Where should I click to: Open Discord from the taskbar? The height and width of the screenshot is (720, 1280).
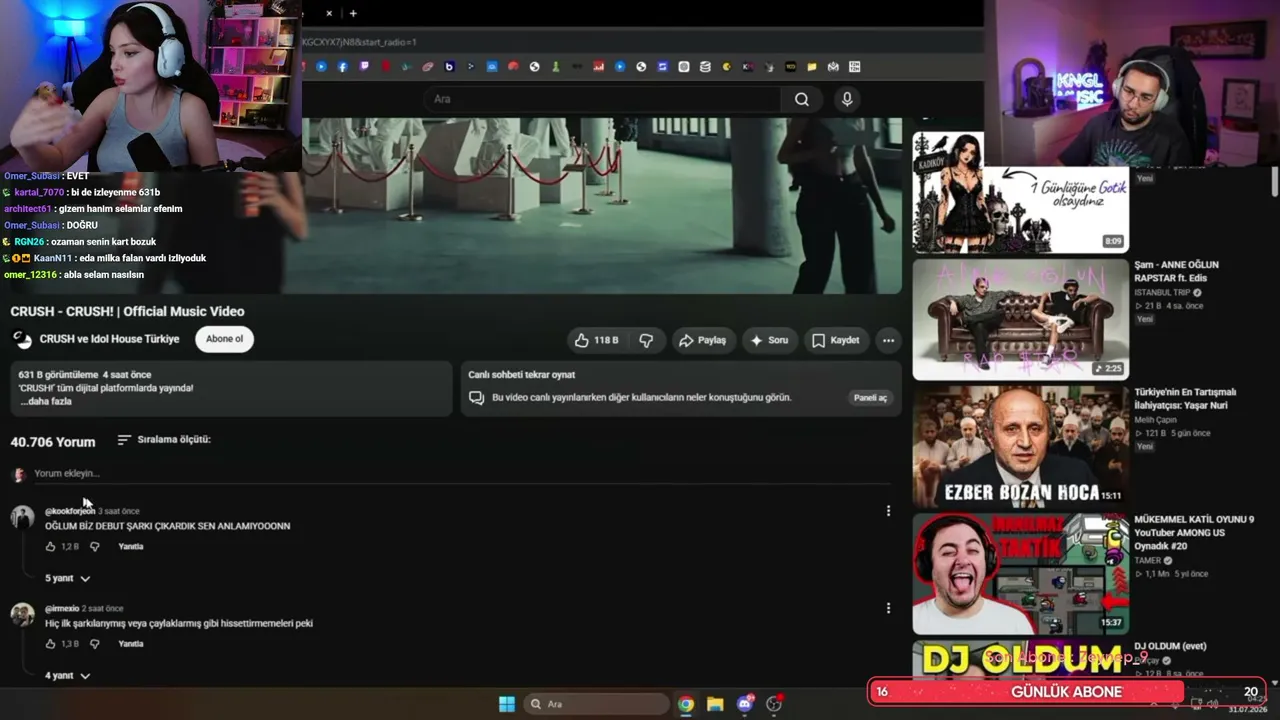(744, 704)
